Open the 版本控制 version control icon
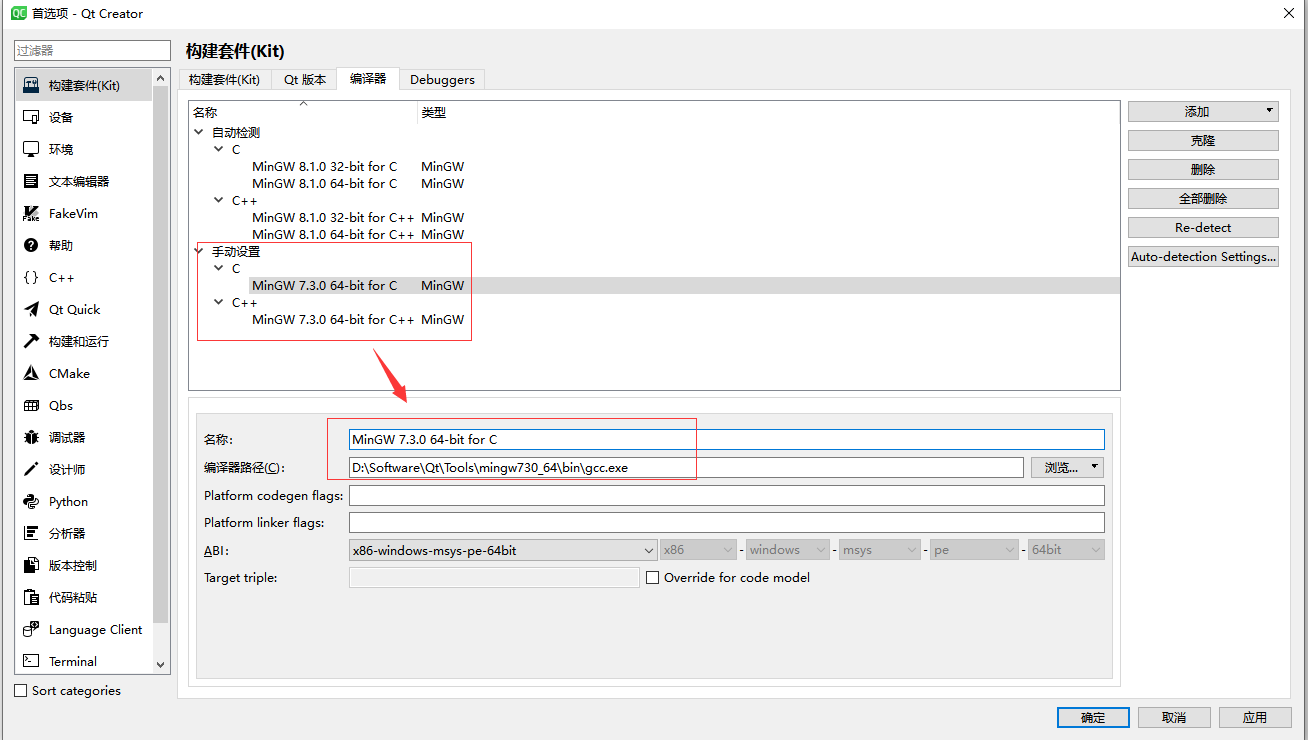 click(31, 565)
